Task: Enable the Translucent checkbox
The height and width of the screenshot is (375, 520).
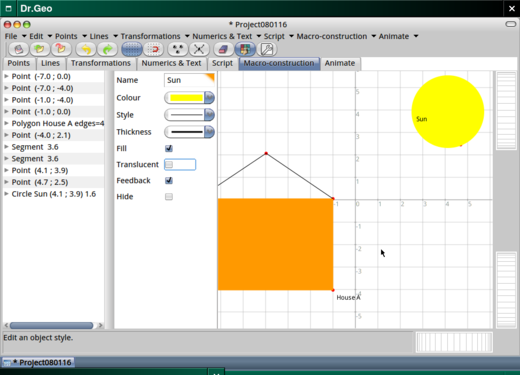Action: (x=169, y=164)
